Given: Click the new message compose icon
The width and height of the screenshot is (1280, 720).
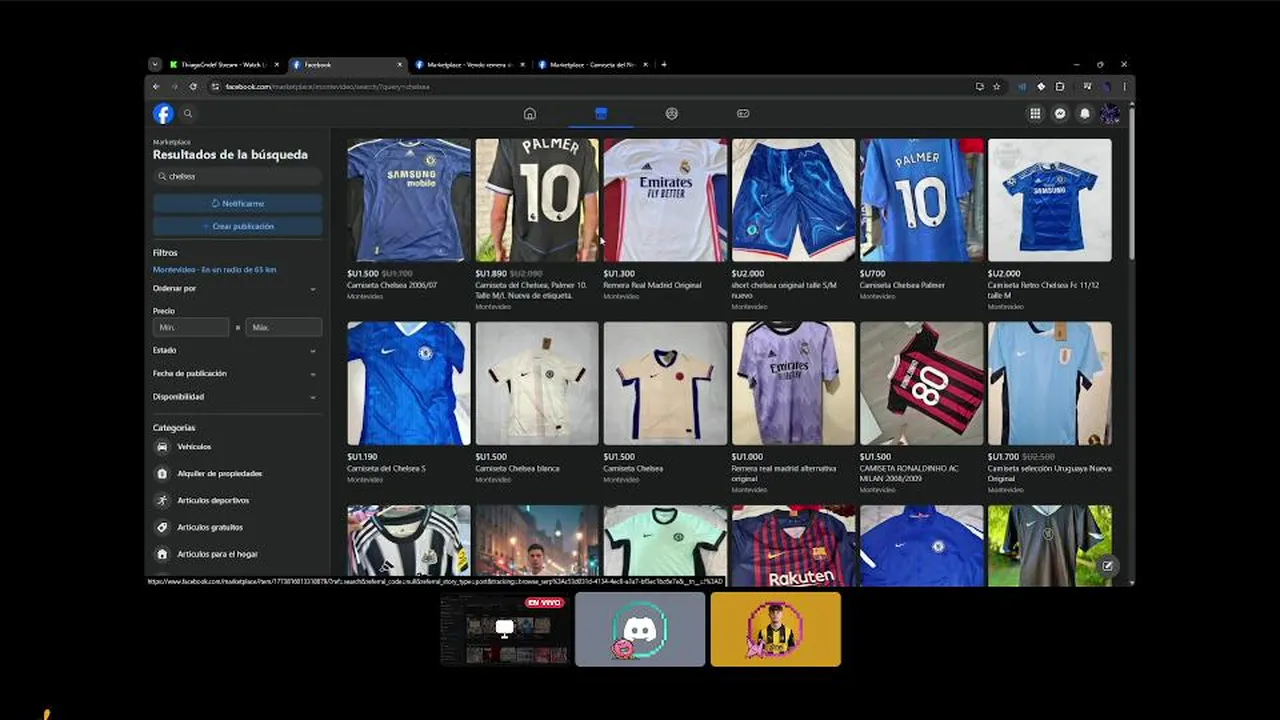Looking at the screenshot, I should pos(1108,566).
